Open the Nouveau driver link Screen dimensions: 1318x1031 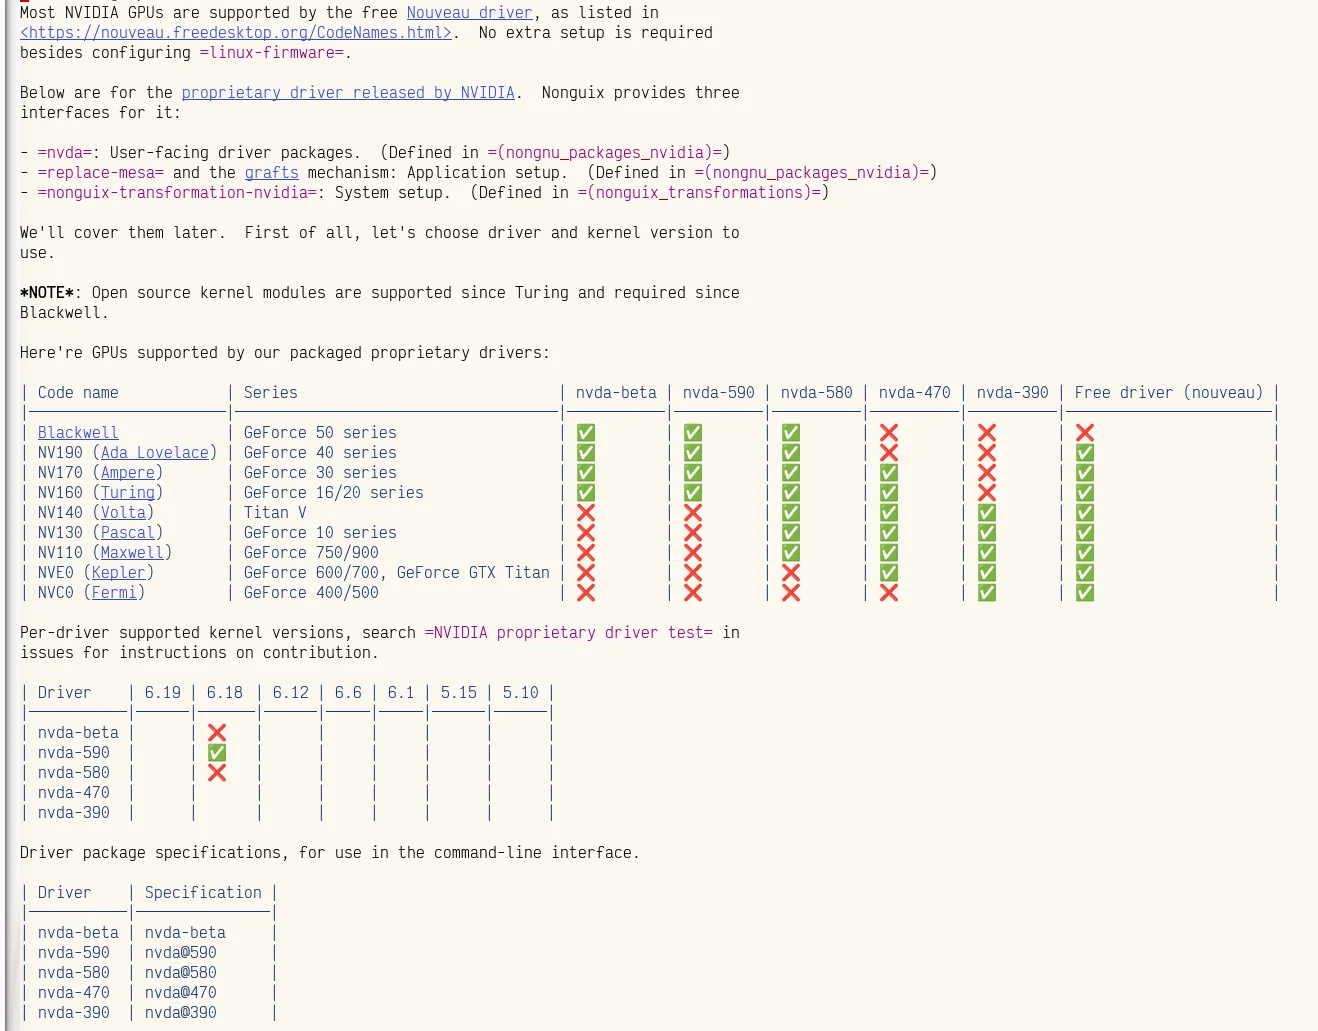tap(469, 13)
